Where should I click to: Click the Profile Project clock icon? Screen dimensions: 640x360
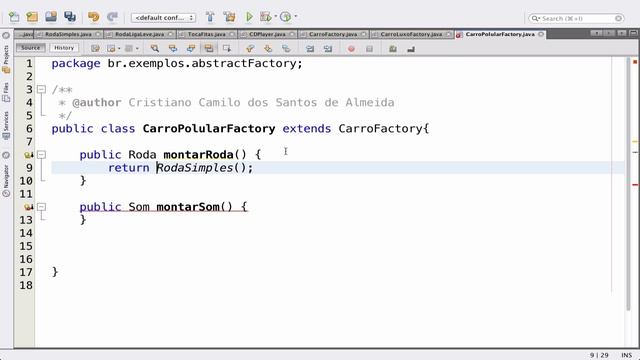coord(286,17)
